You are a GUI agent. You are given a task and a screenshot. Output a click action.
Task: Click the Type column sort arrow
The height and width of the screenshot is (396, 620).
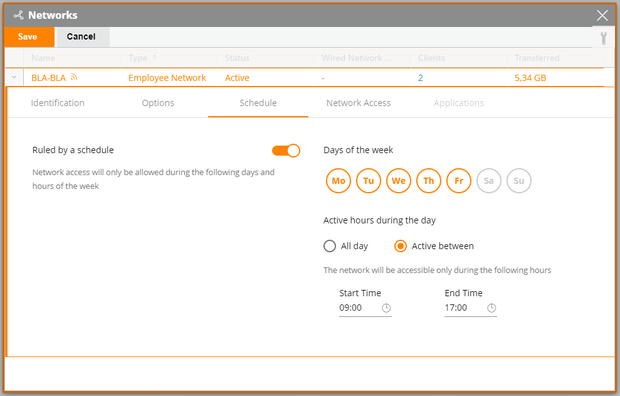(155, 58)
